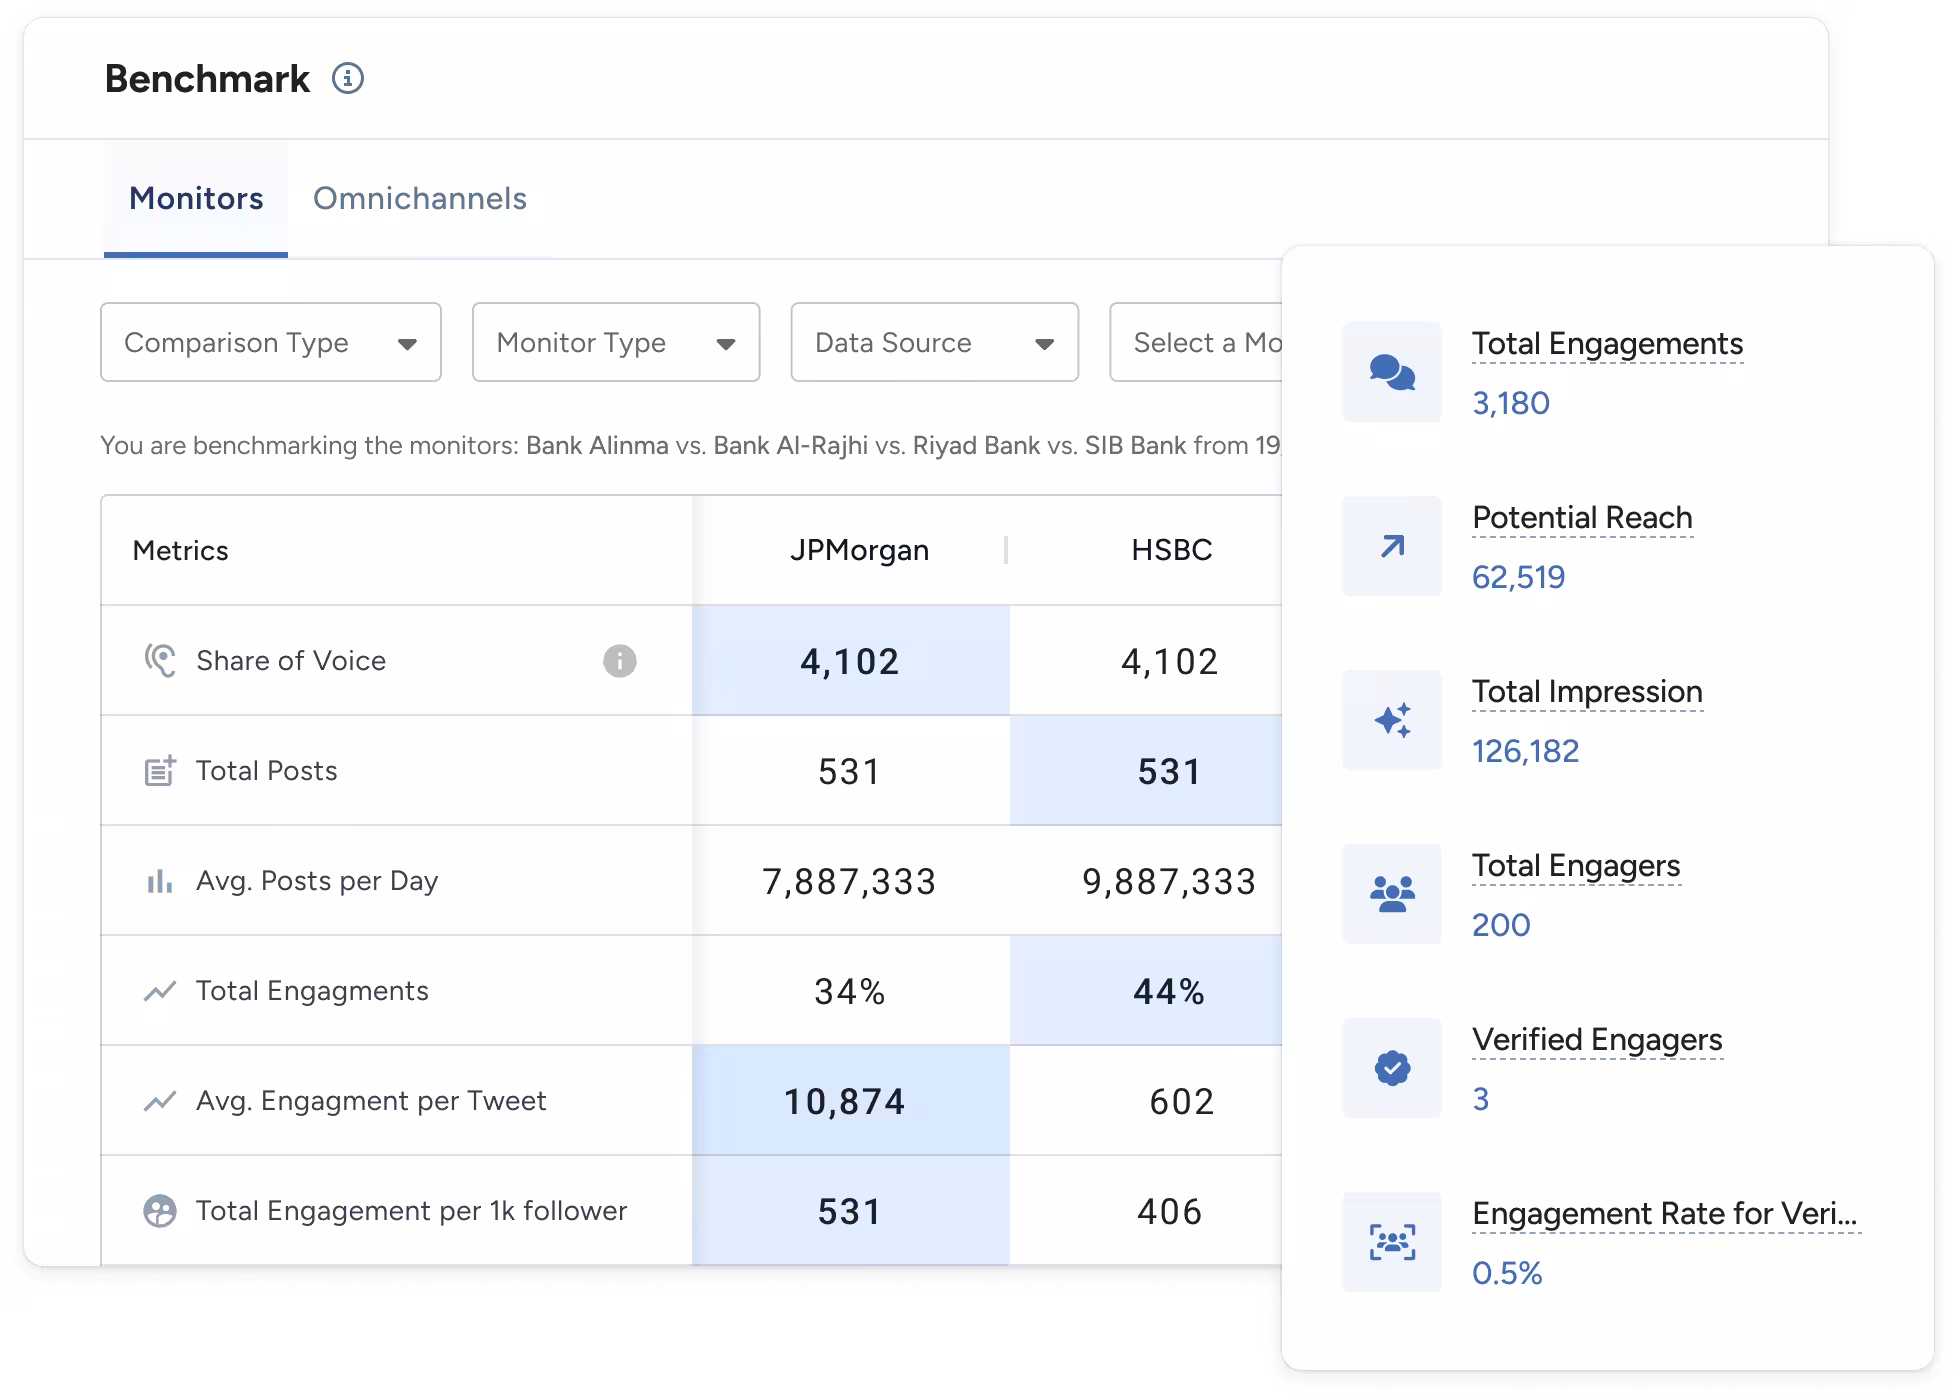The image size is (1958, 1394).
Task: Click the Total Engagers people icon
Action: point(1391,894)
